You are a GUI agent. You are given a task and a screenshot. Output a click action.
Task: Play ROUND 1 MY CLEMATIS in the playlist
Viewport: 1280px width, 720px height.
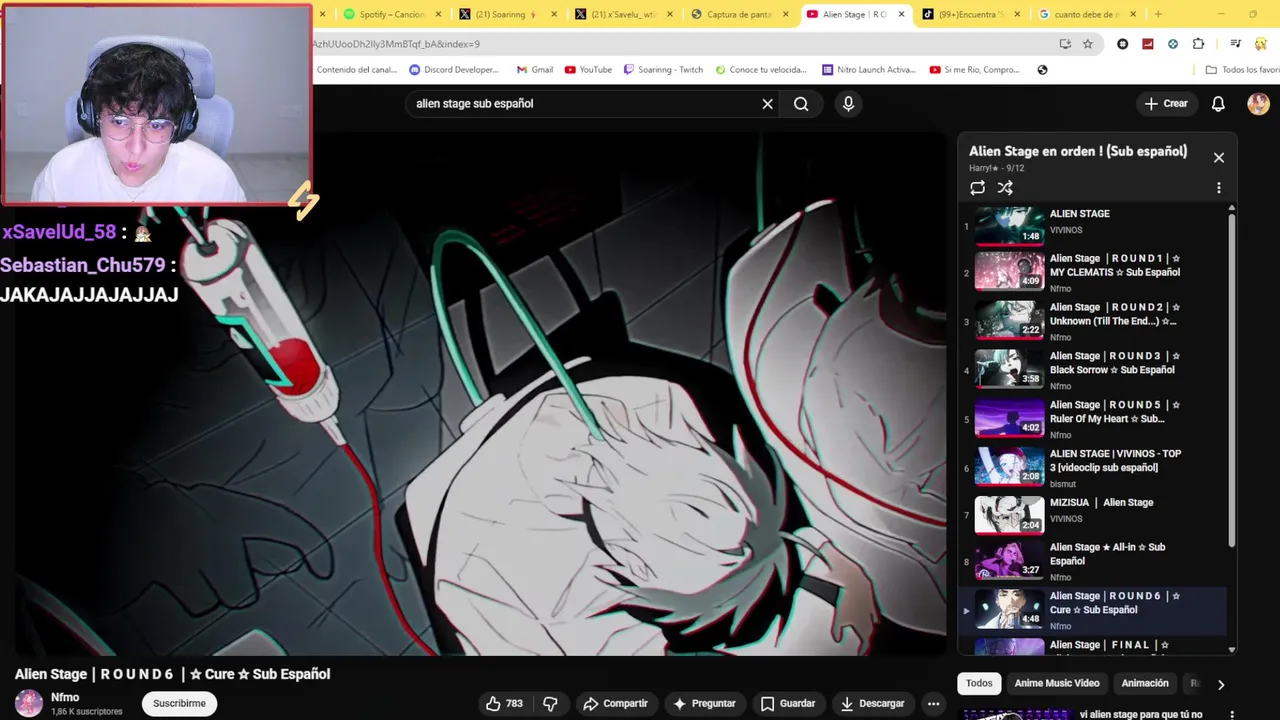1092,270
